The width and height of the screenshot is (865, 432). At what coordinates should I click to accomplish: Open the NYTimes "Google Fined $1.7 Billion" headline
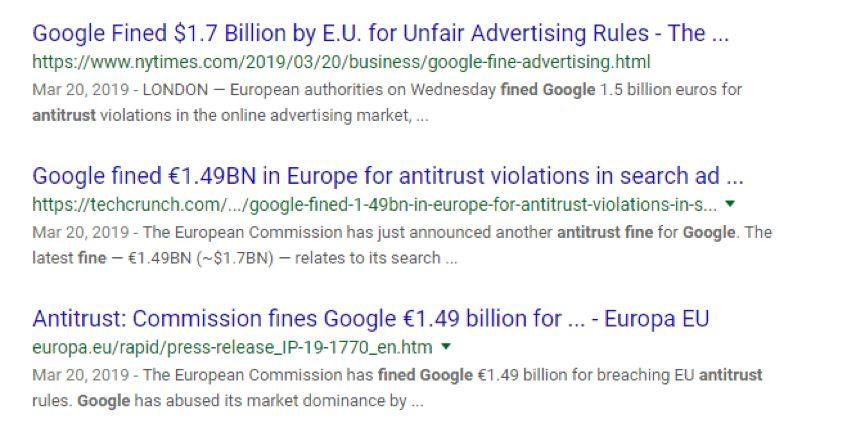381,34
